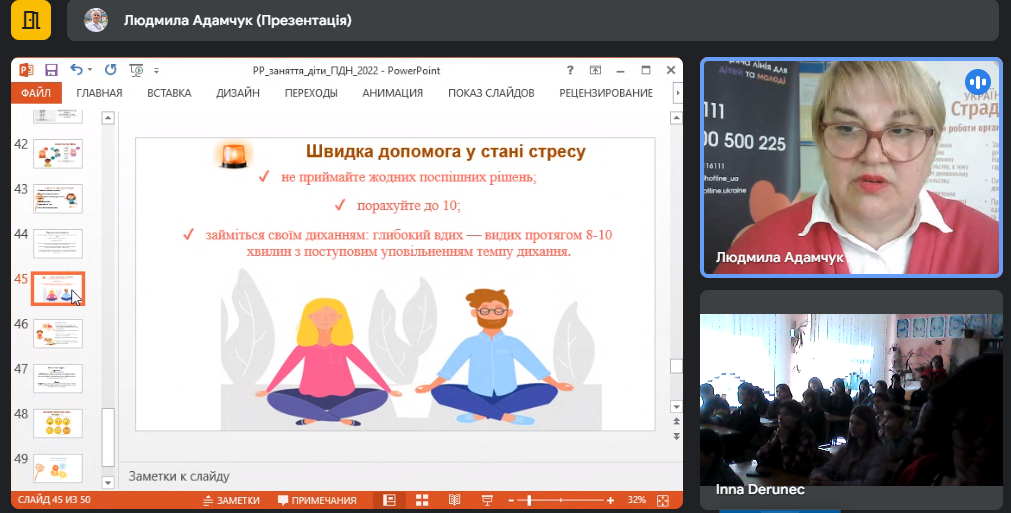Click the meeting exit door icon
The width and height of the screenshot is (1011, 513).
(x=31, y=20)
